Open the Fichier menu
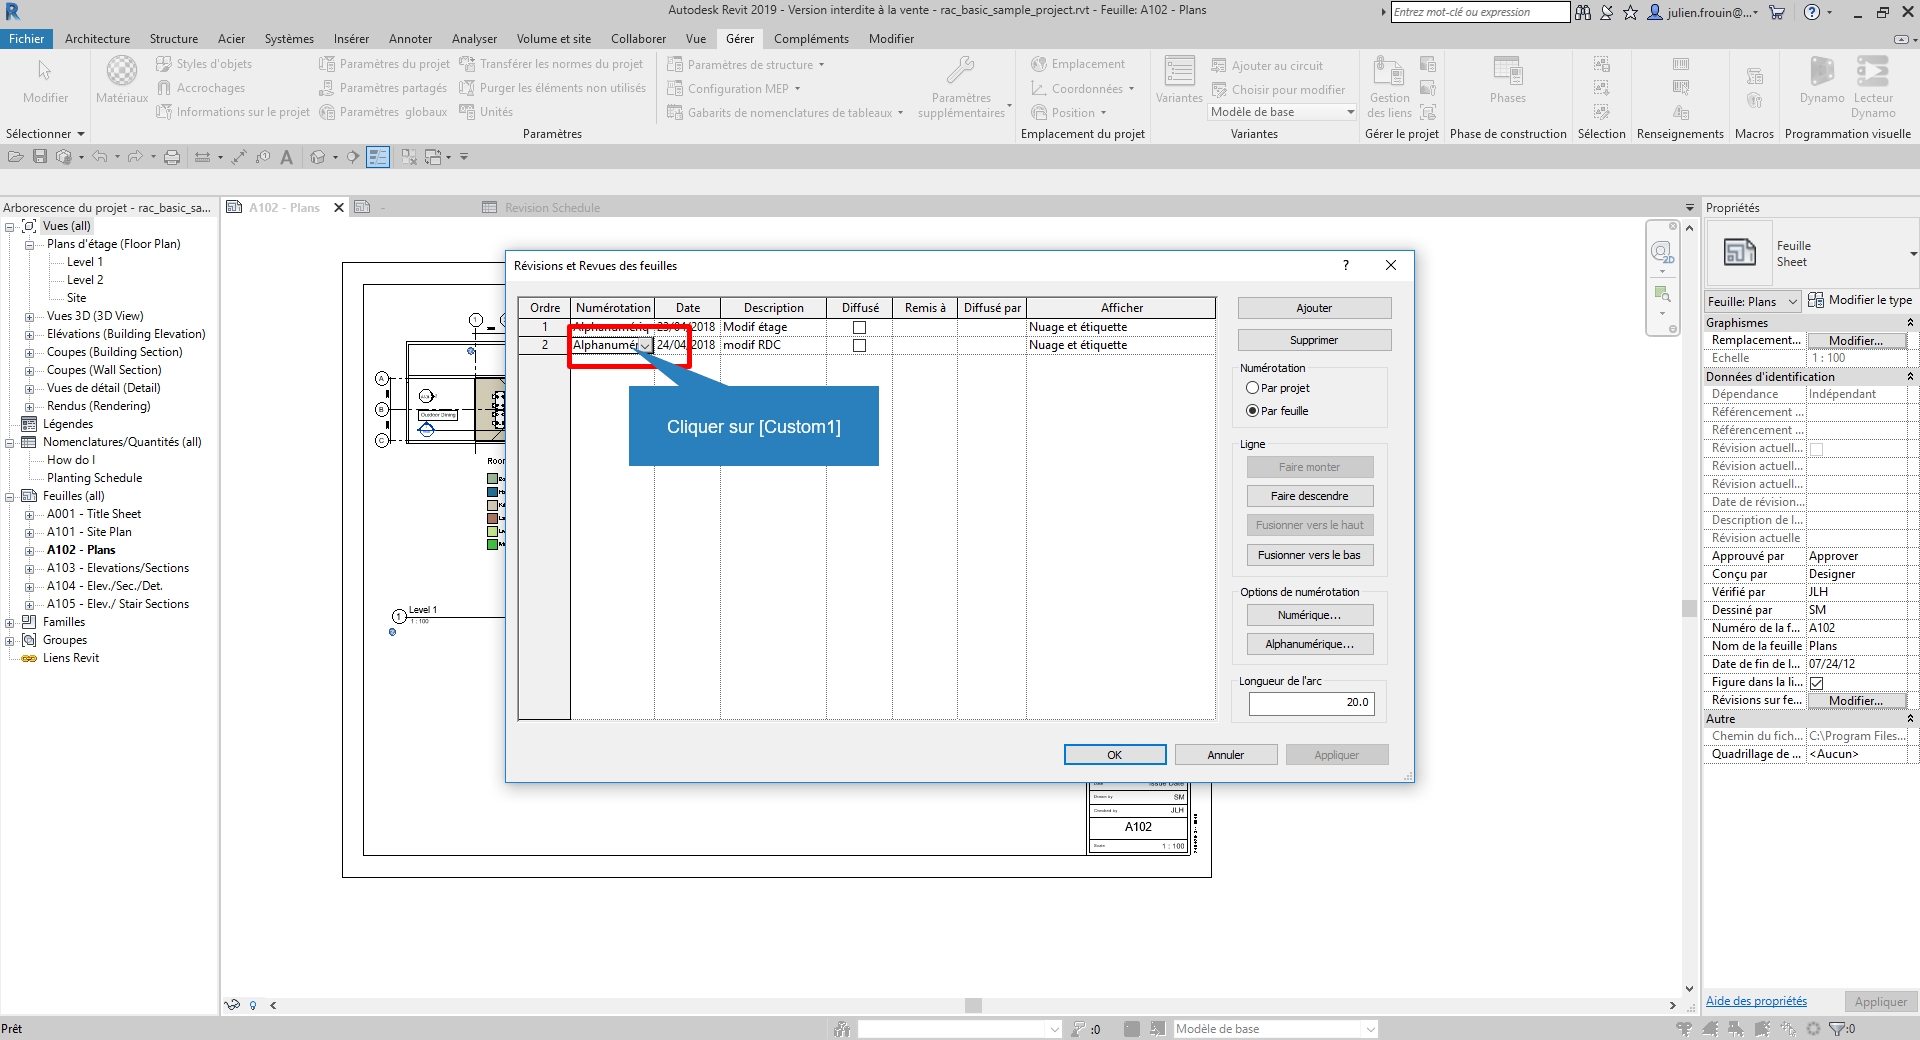The image size is (1920, 1040). (26, 39)
